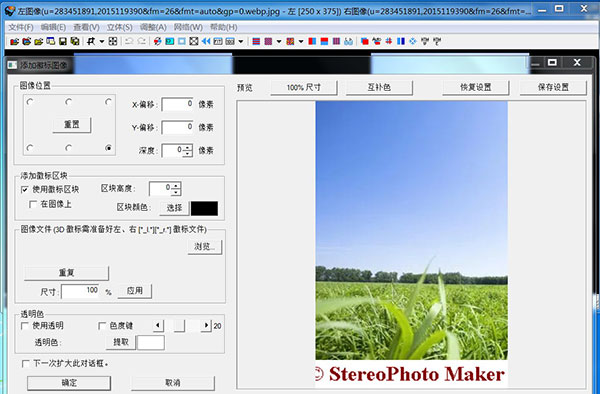Click the 3D glasses toolbar icon
Image resolution: width=600 pixels, height=394 pixels.
point(348,41)
